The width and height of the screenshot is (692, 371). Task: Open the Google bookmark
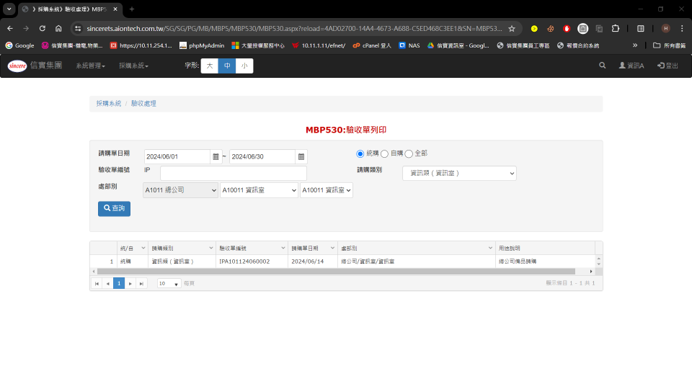click(x=19, y=45)
